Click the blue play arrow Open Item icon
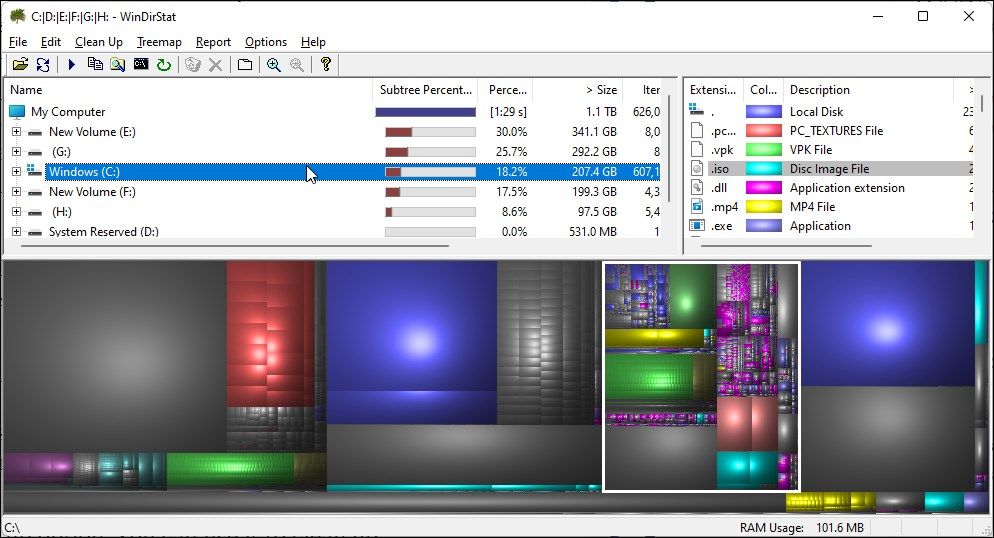Screen dimensions: 994x538 click(72, 65)
